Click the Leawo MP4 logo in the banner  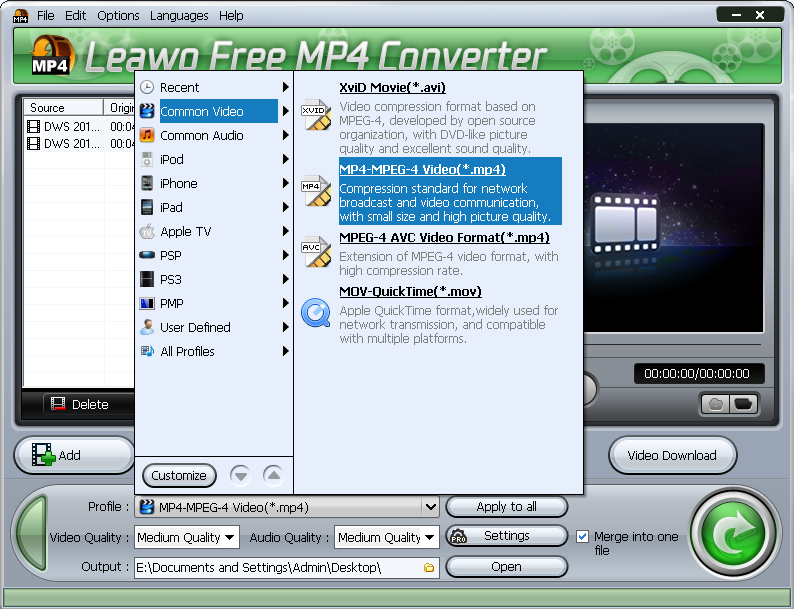tap(52, 55)
